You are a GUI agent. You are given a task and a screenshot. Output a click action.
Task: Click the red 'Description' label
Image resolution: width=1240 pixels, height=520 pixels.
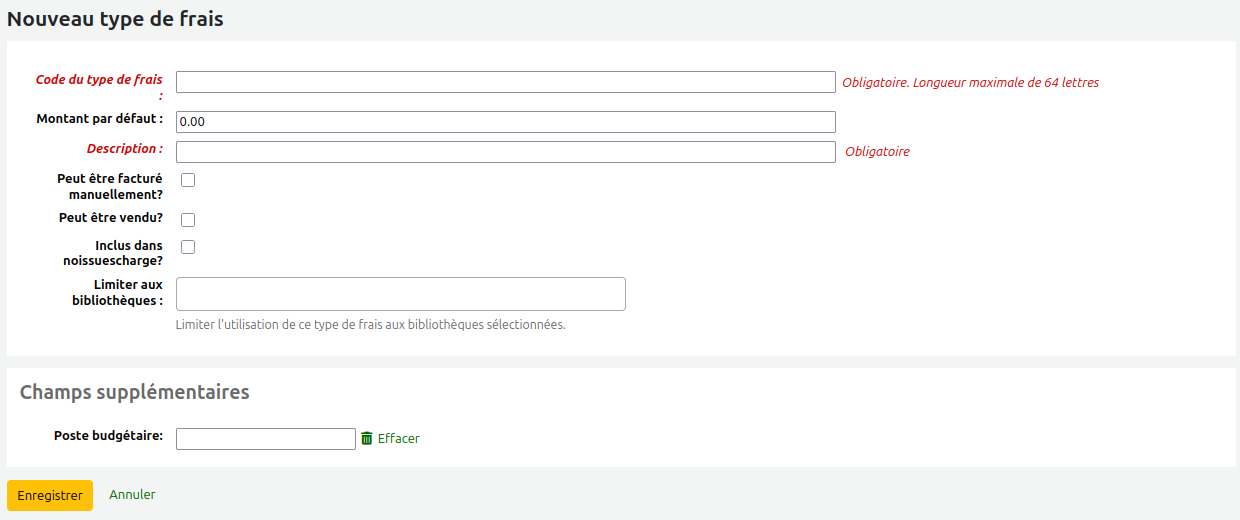pos(124,149)
